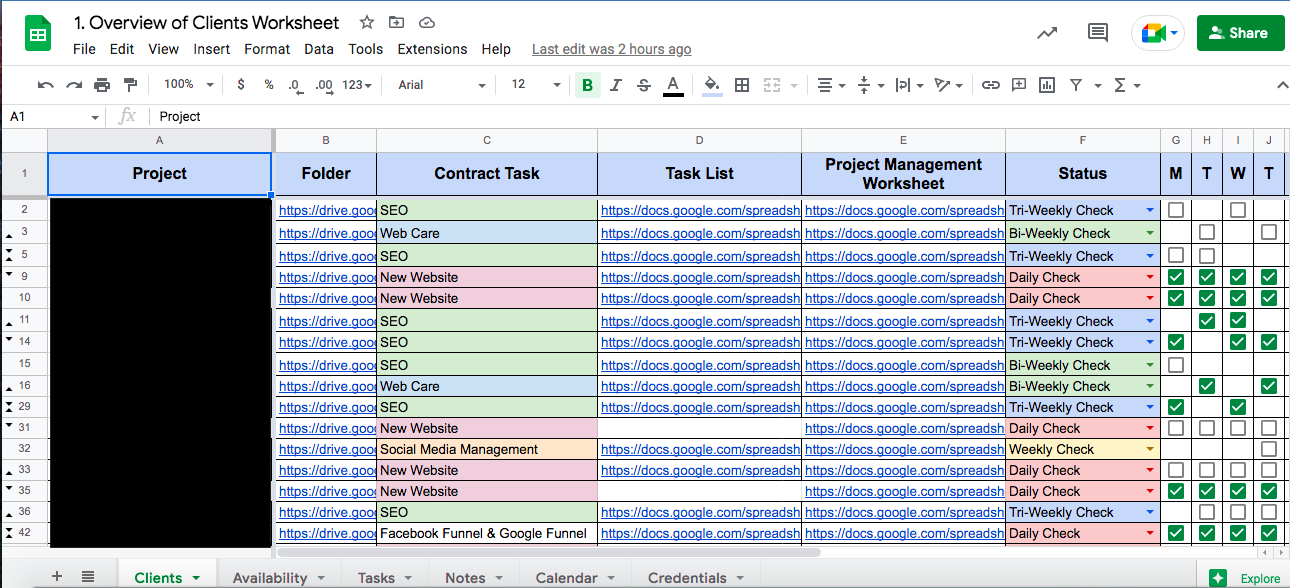Image resolution: width=1290 pixels, height=588 pixels.
Task: Open Google Meet call icon
Action: pos(1158,33)
